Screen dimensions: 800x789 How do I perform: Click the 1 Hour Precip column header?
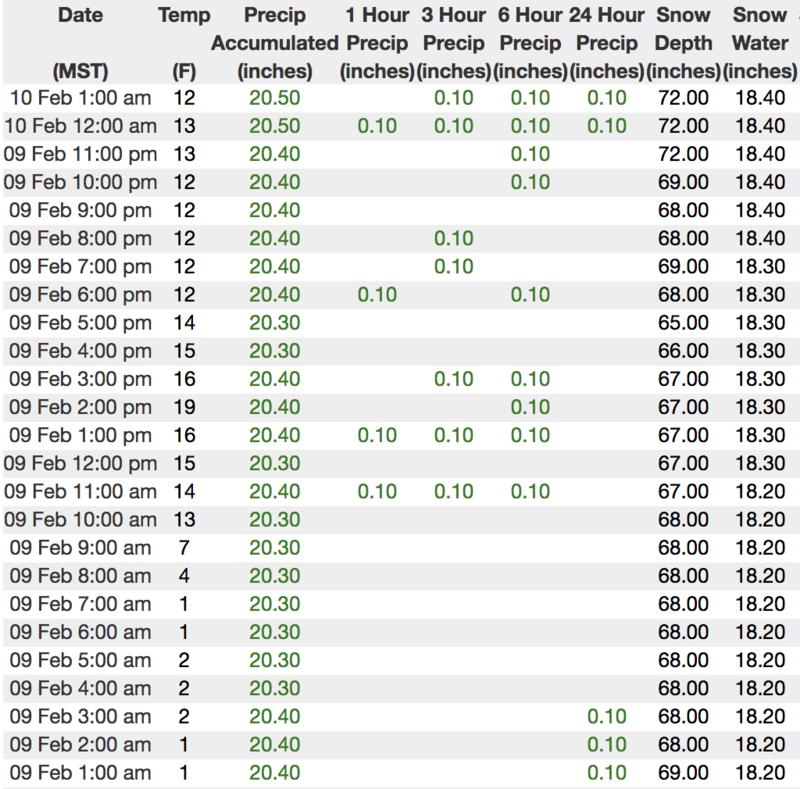click(x=377, y=45)
